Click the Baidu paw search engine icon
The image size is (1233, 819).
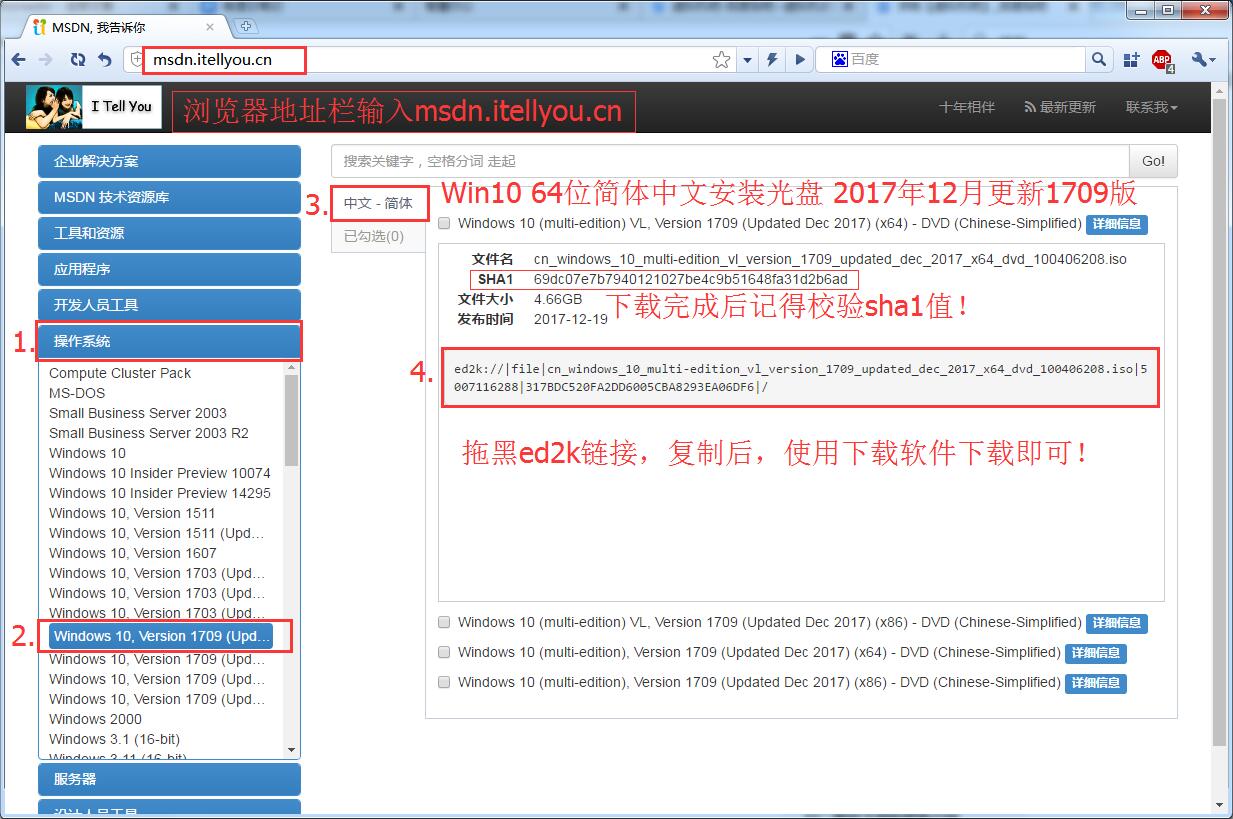(x=838, y=60)
